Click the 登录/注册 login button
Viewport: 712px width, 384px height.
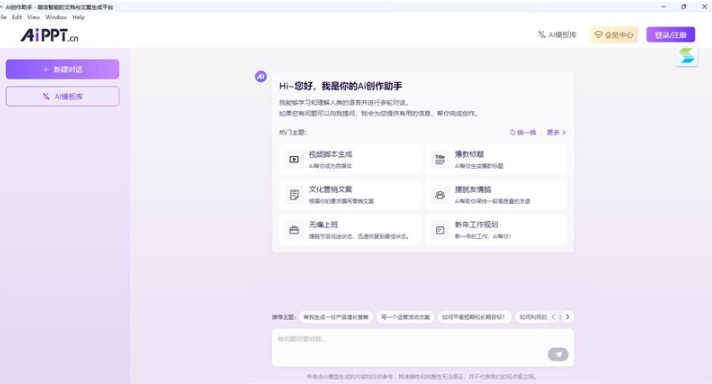(671, 35)
